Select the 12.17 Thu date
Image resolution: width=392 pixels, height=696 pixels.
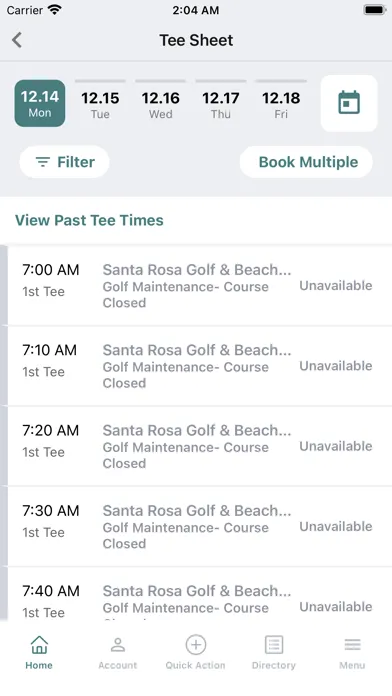(x=221, y=104)
